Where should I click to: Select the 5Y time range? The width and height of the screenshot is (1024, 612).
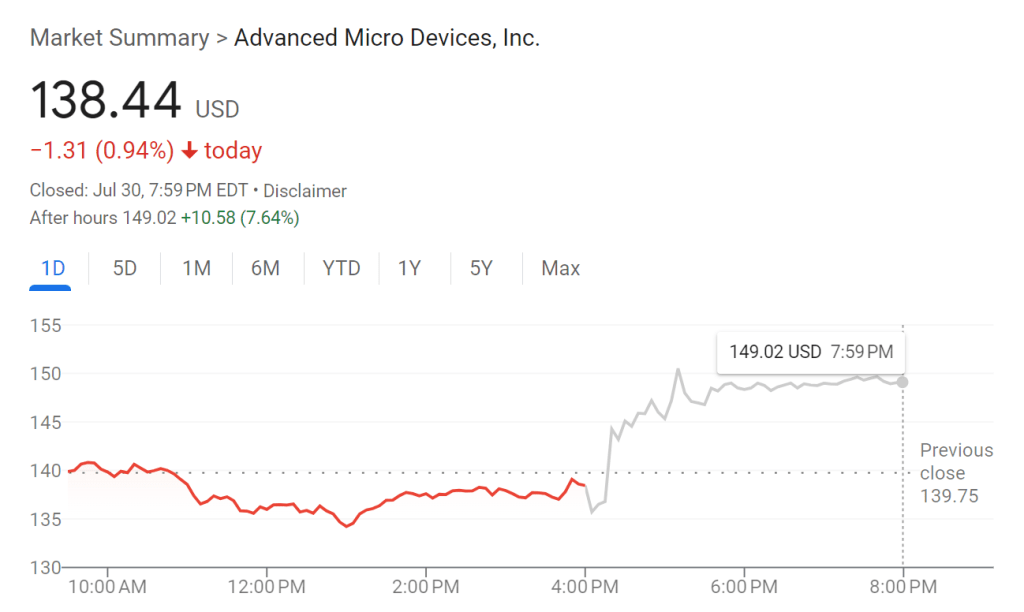point(481,268)
